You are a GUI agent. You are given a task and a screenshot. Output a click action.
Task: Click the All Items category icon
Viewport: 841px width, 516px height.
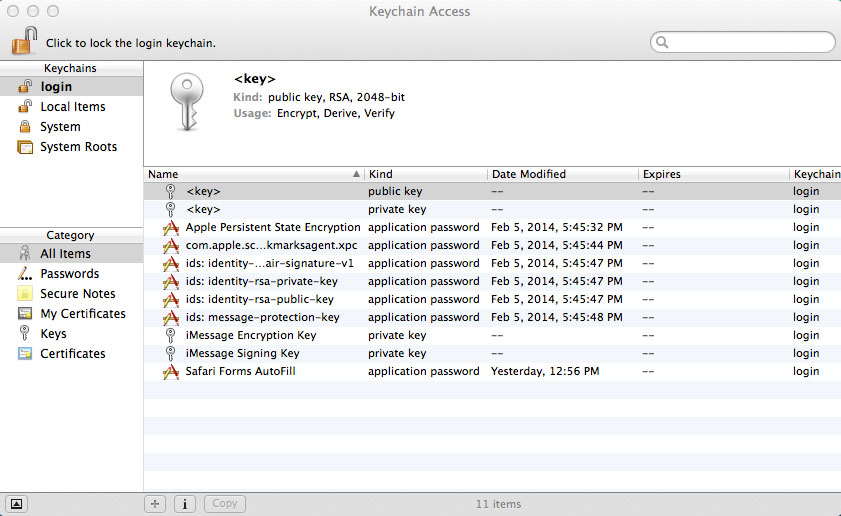click(25, 253)
